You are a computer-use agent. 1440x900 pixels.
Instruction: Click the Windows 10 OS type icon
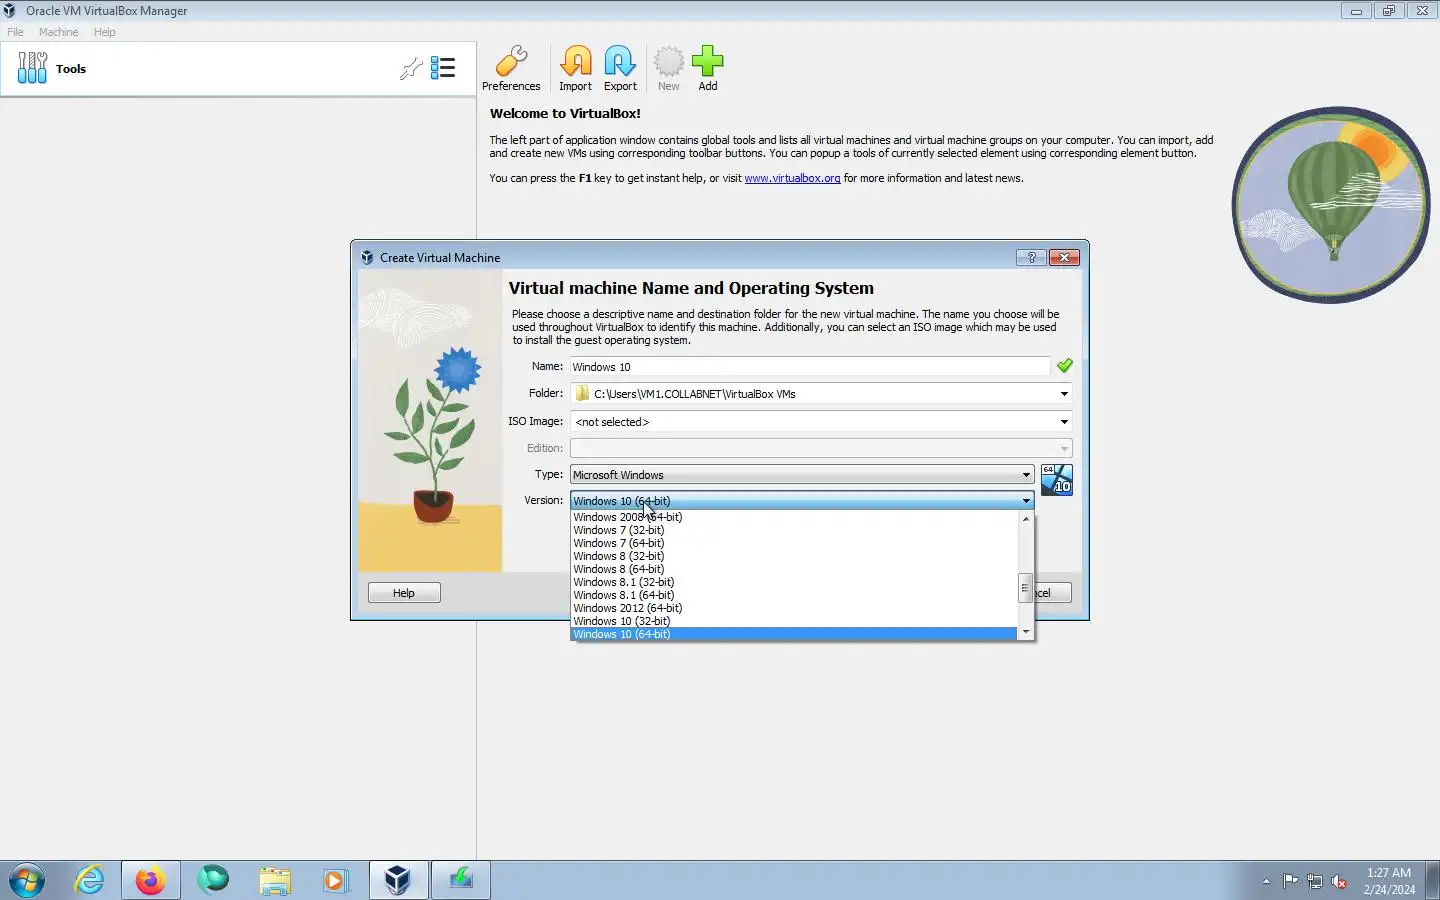point(1056,480)
